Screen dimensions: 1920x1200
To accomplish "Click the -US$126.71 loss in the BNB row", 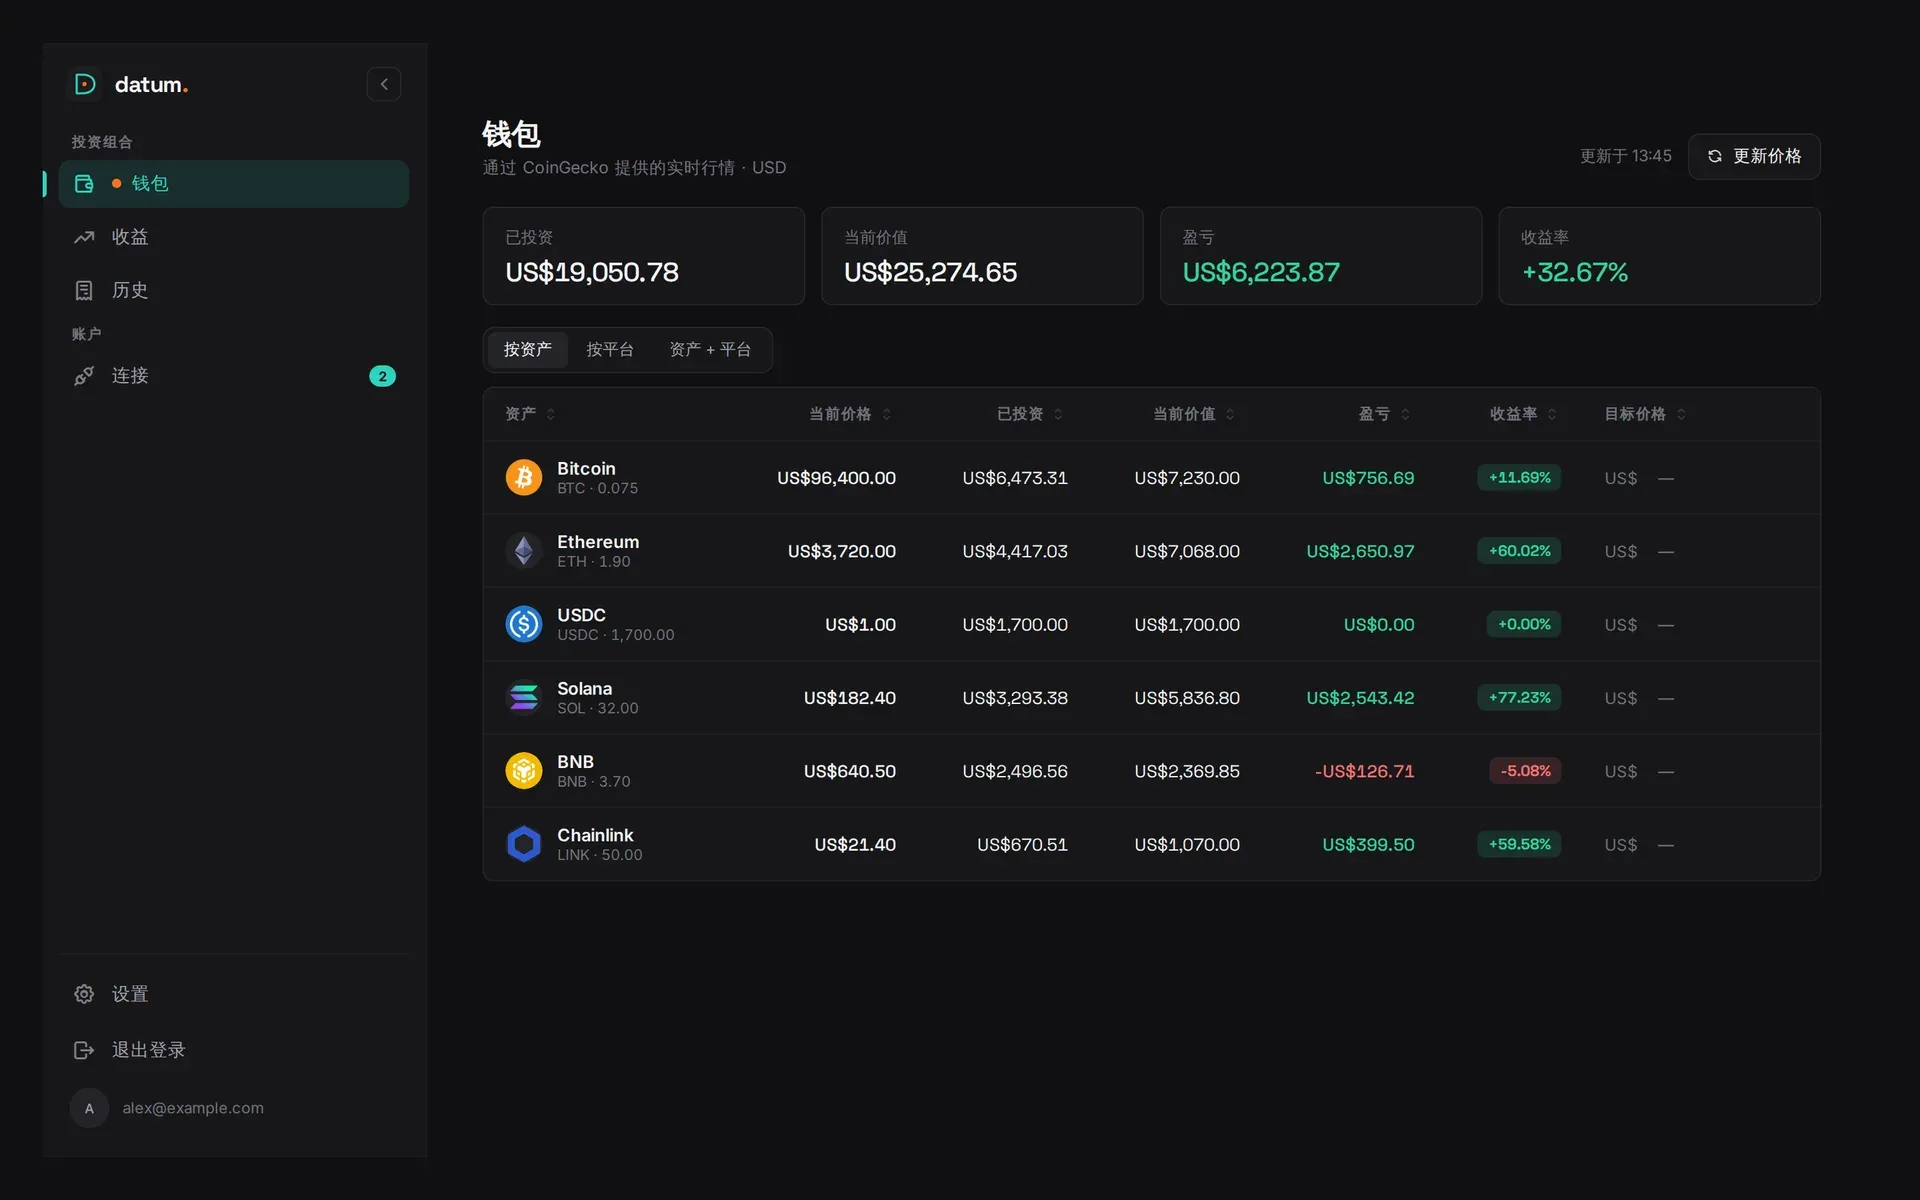I will [1364, 771].
